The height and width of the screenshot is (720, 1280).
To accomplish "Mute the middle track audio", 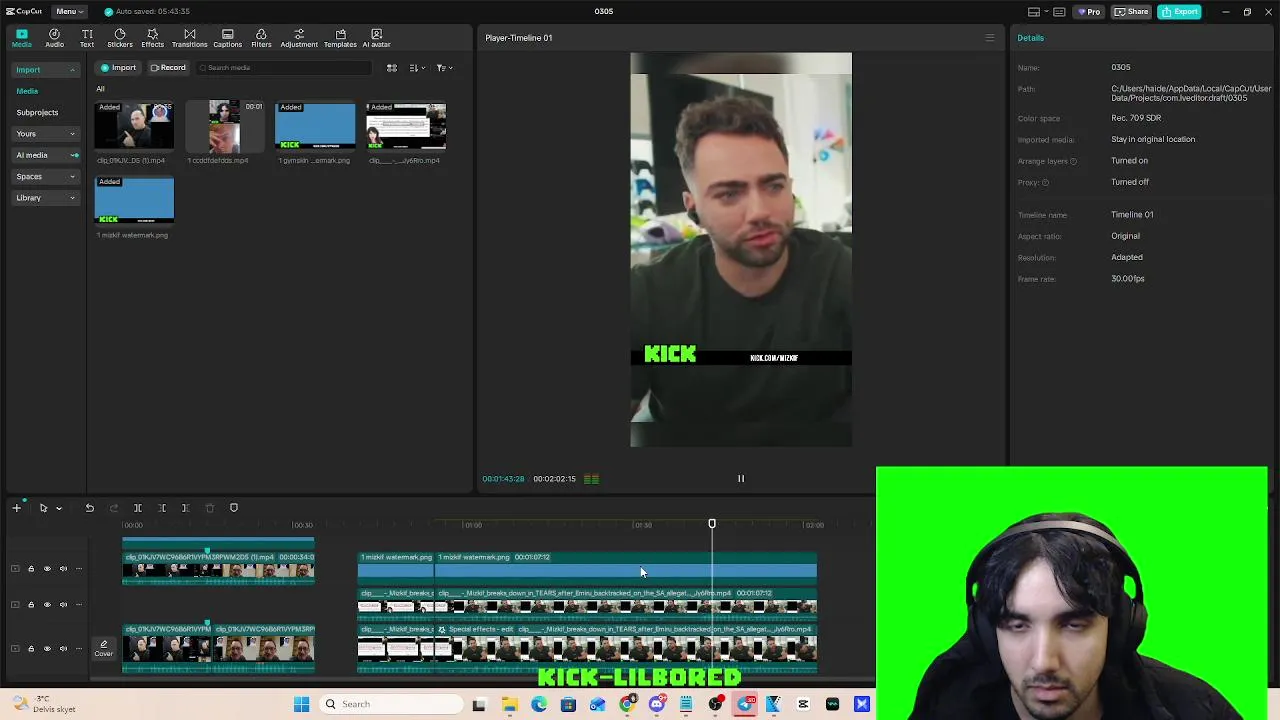I will tap(63, 605).
